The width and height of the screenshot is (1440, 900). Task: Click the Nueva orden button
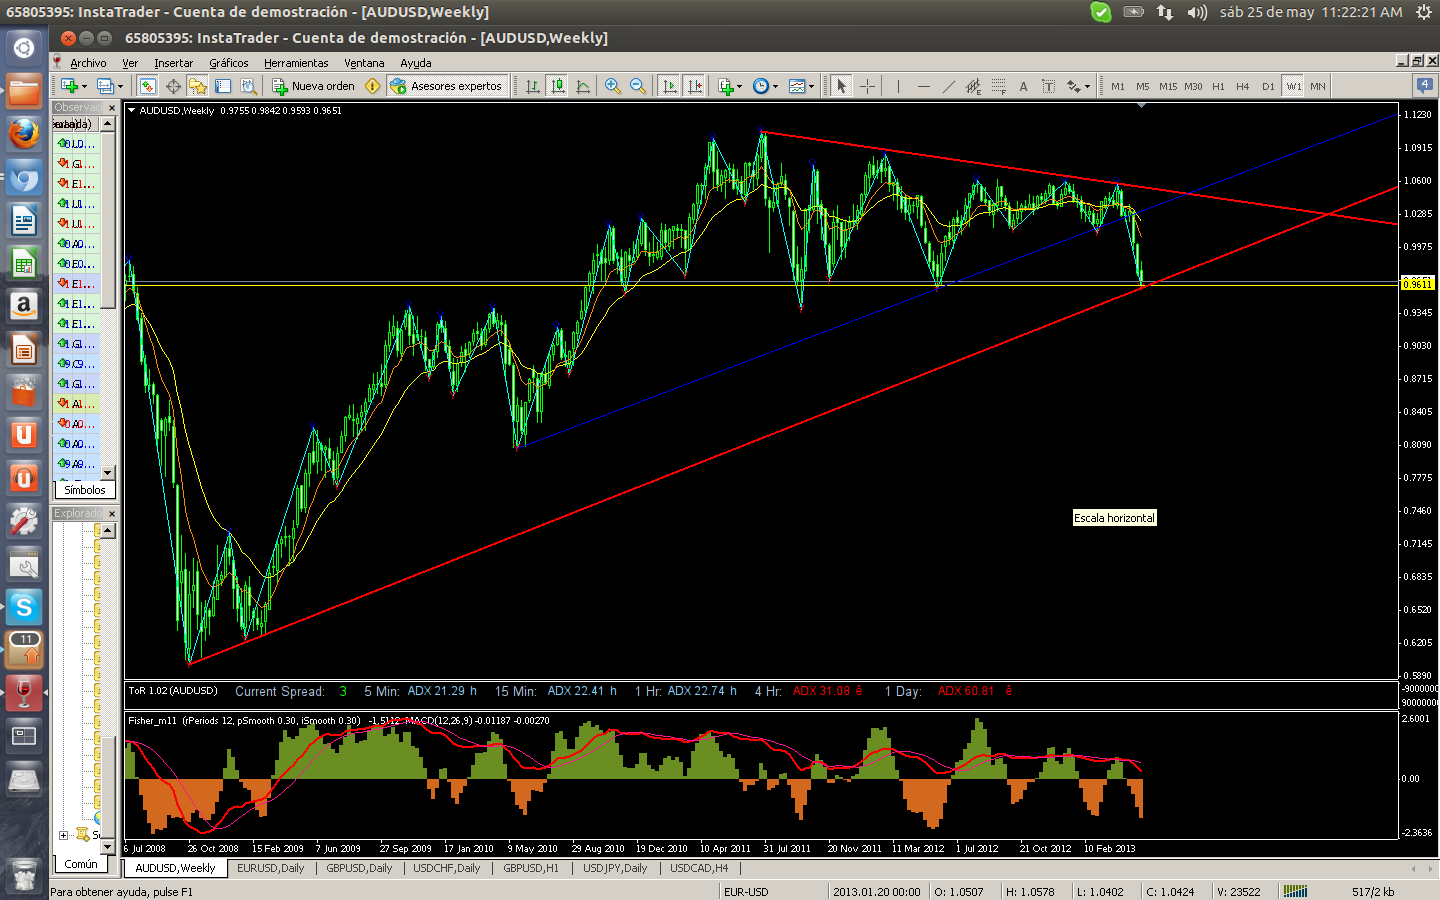pyautogui.click(x=314, y=86)
